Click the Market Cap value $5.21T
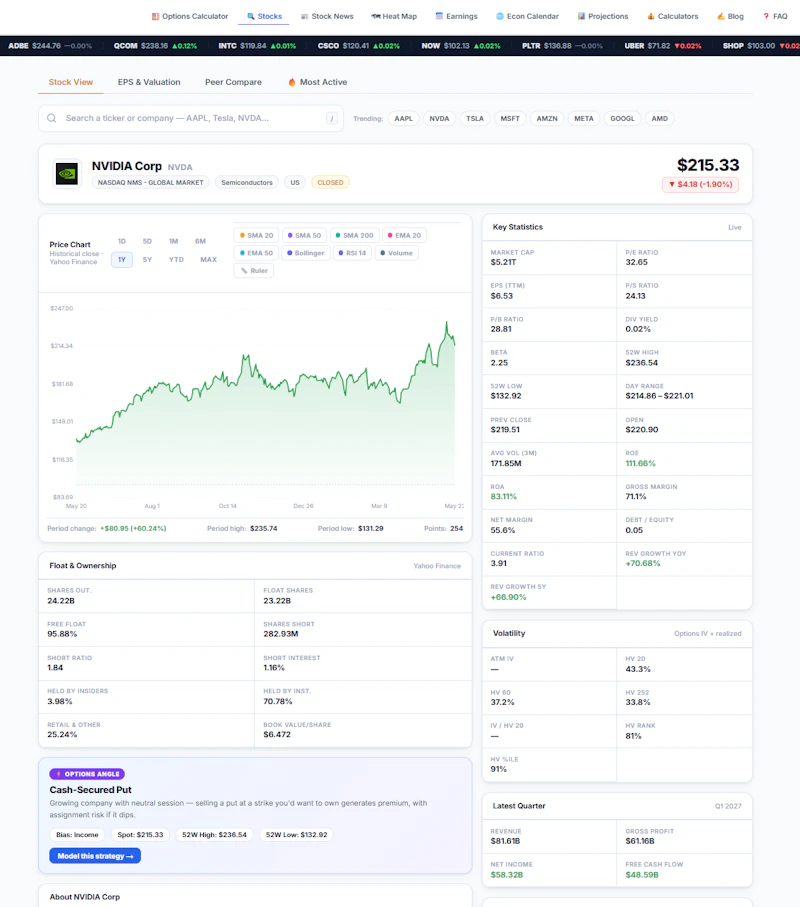Image resolution: width=800 pixels, height=907 pixels. point(503,262)
